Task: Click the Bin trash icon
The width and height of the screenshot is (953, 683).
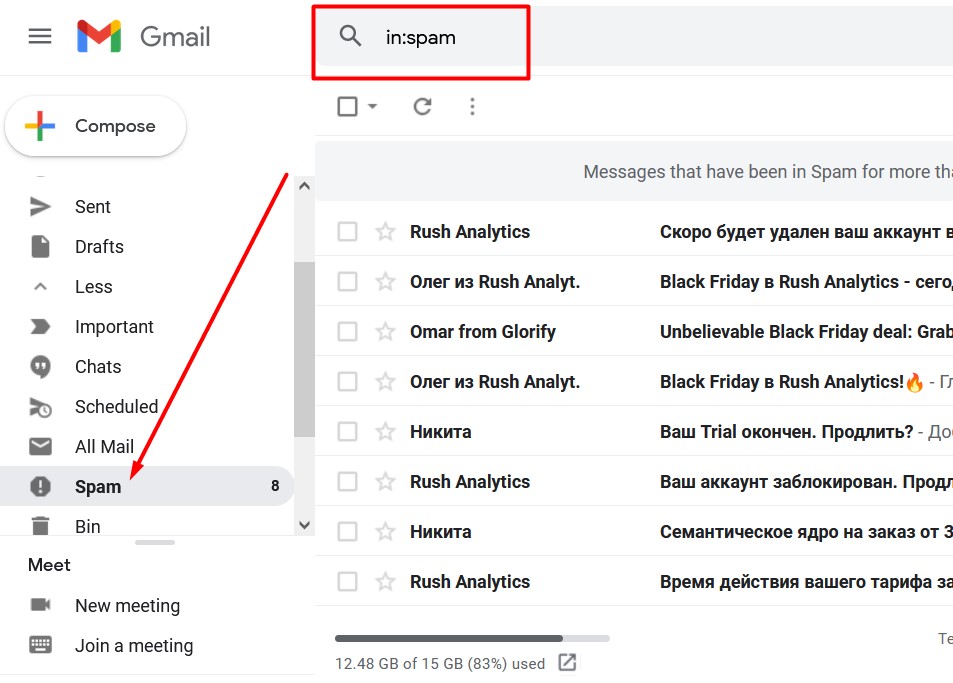Action: pyautogui.click(x=40, y=526)
